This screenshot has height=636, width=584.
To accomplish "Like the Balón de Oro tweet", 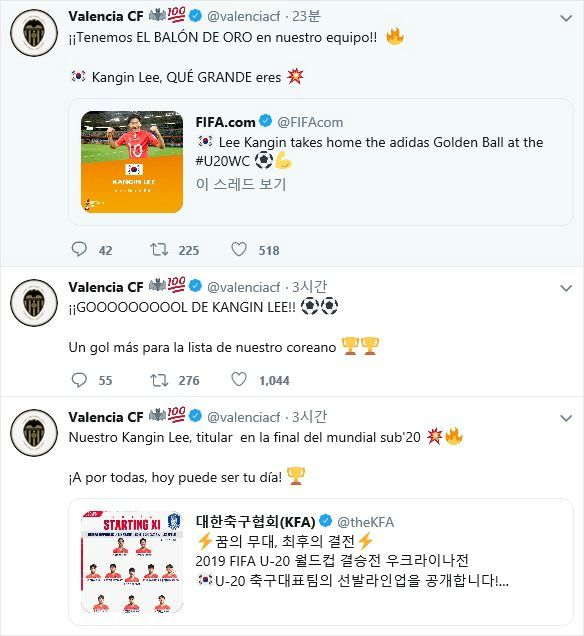I will [239, 249].
